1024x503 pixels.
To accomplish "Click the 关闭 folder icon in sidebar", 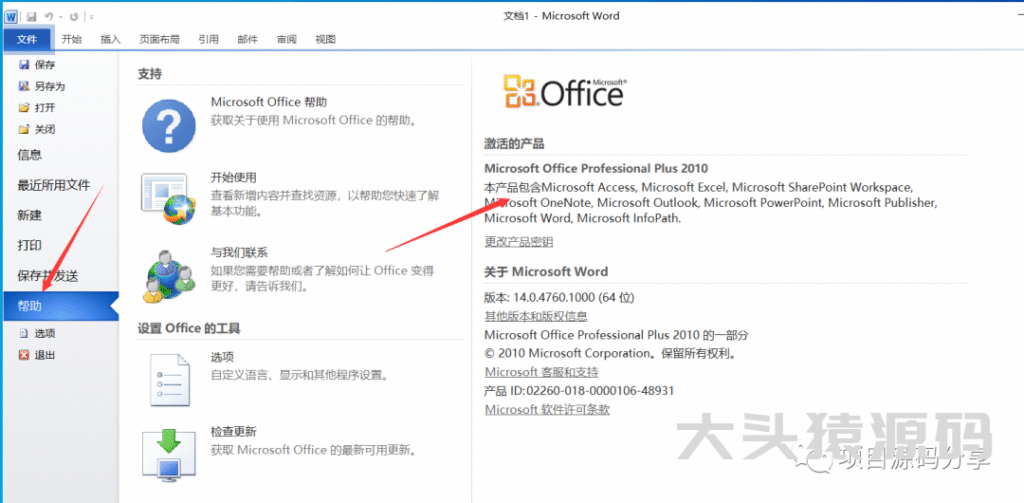I will tap(24, 129).
